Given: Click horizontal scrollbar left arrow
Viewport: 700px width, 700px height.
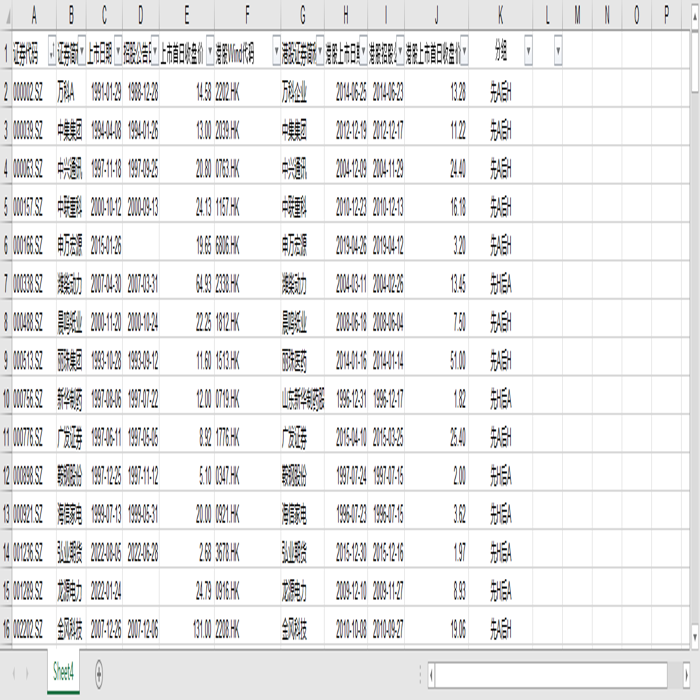Looking at the screenshot, I should click(x=431, y=675).
